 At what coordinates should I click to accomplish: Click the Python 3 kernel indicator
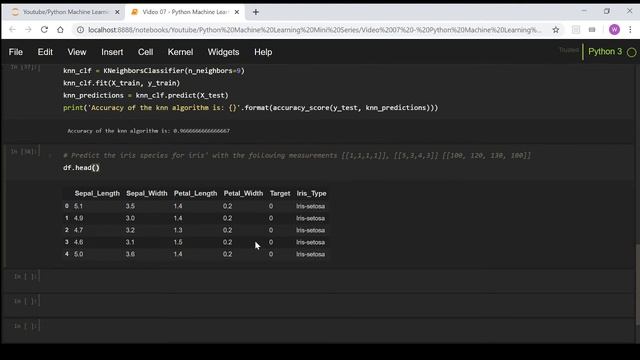pos(605,52)
